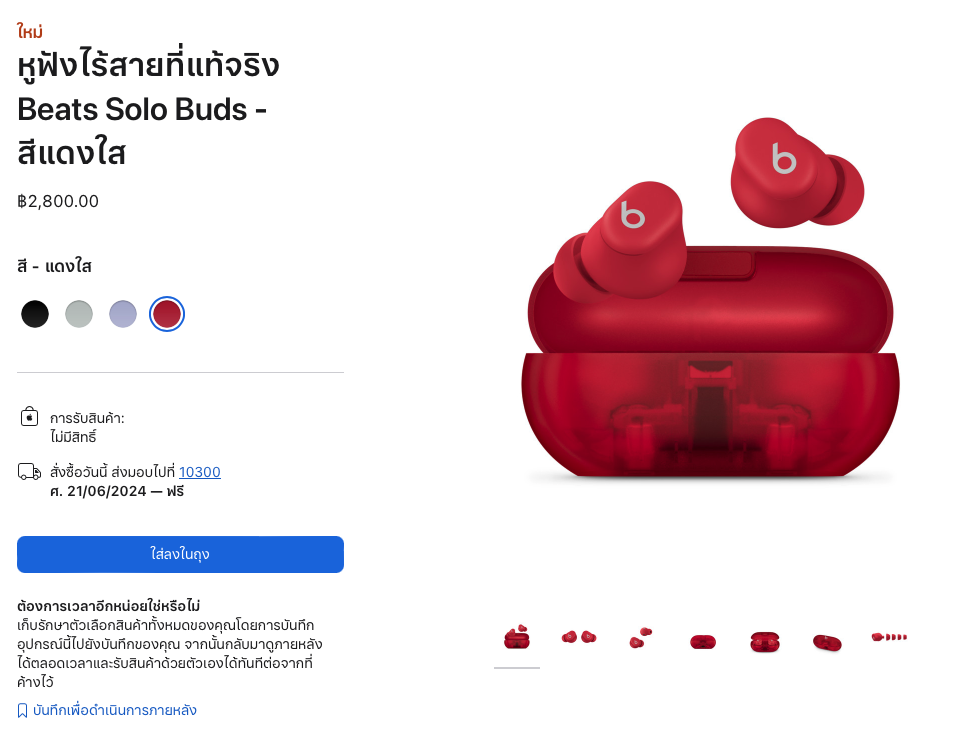Click the delivery truck icon
The image size is (956, 753).
click(29, 472)
